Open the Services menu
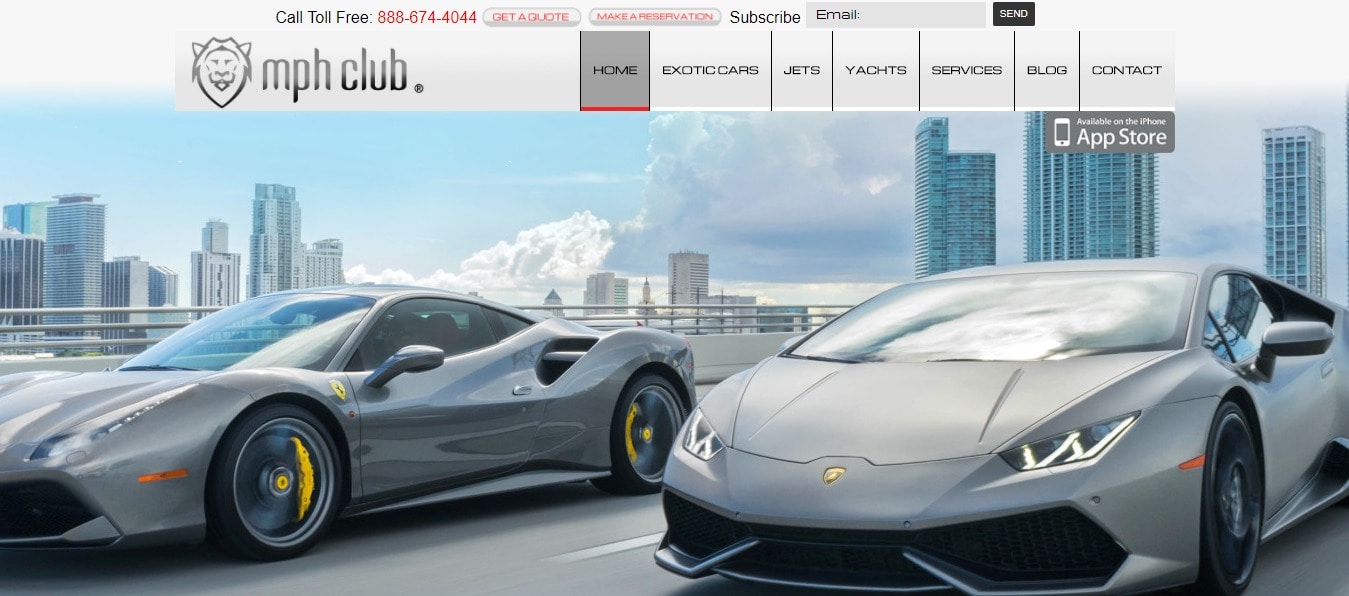 coord(966,70)
